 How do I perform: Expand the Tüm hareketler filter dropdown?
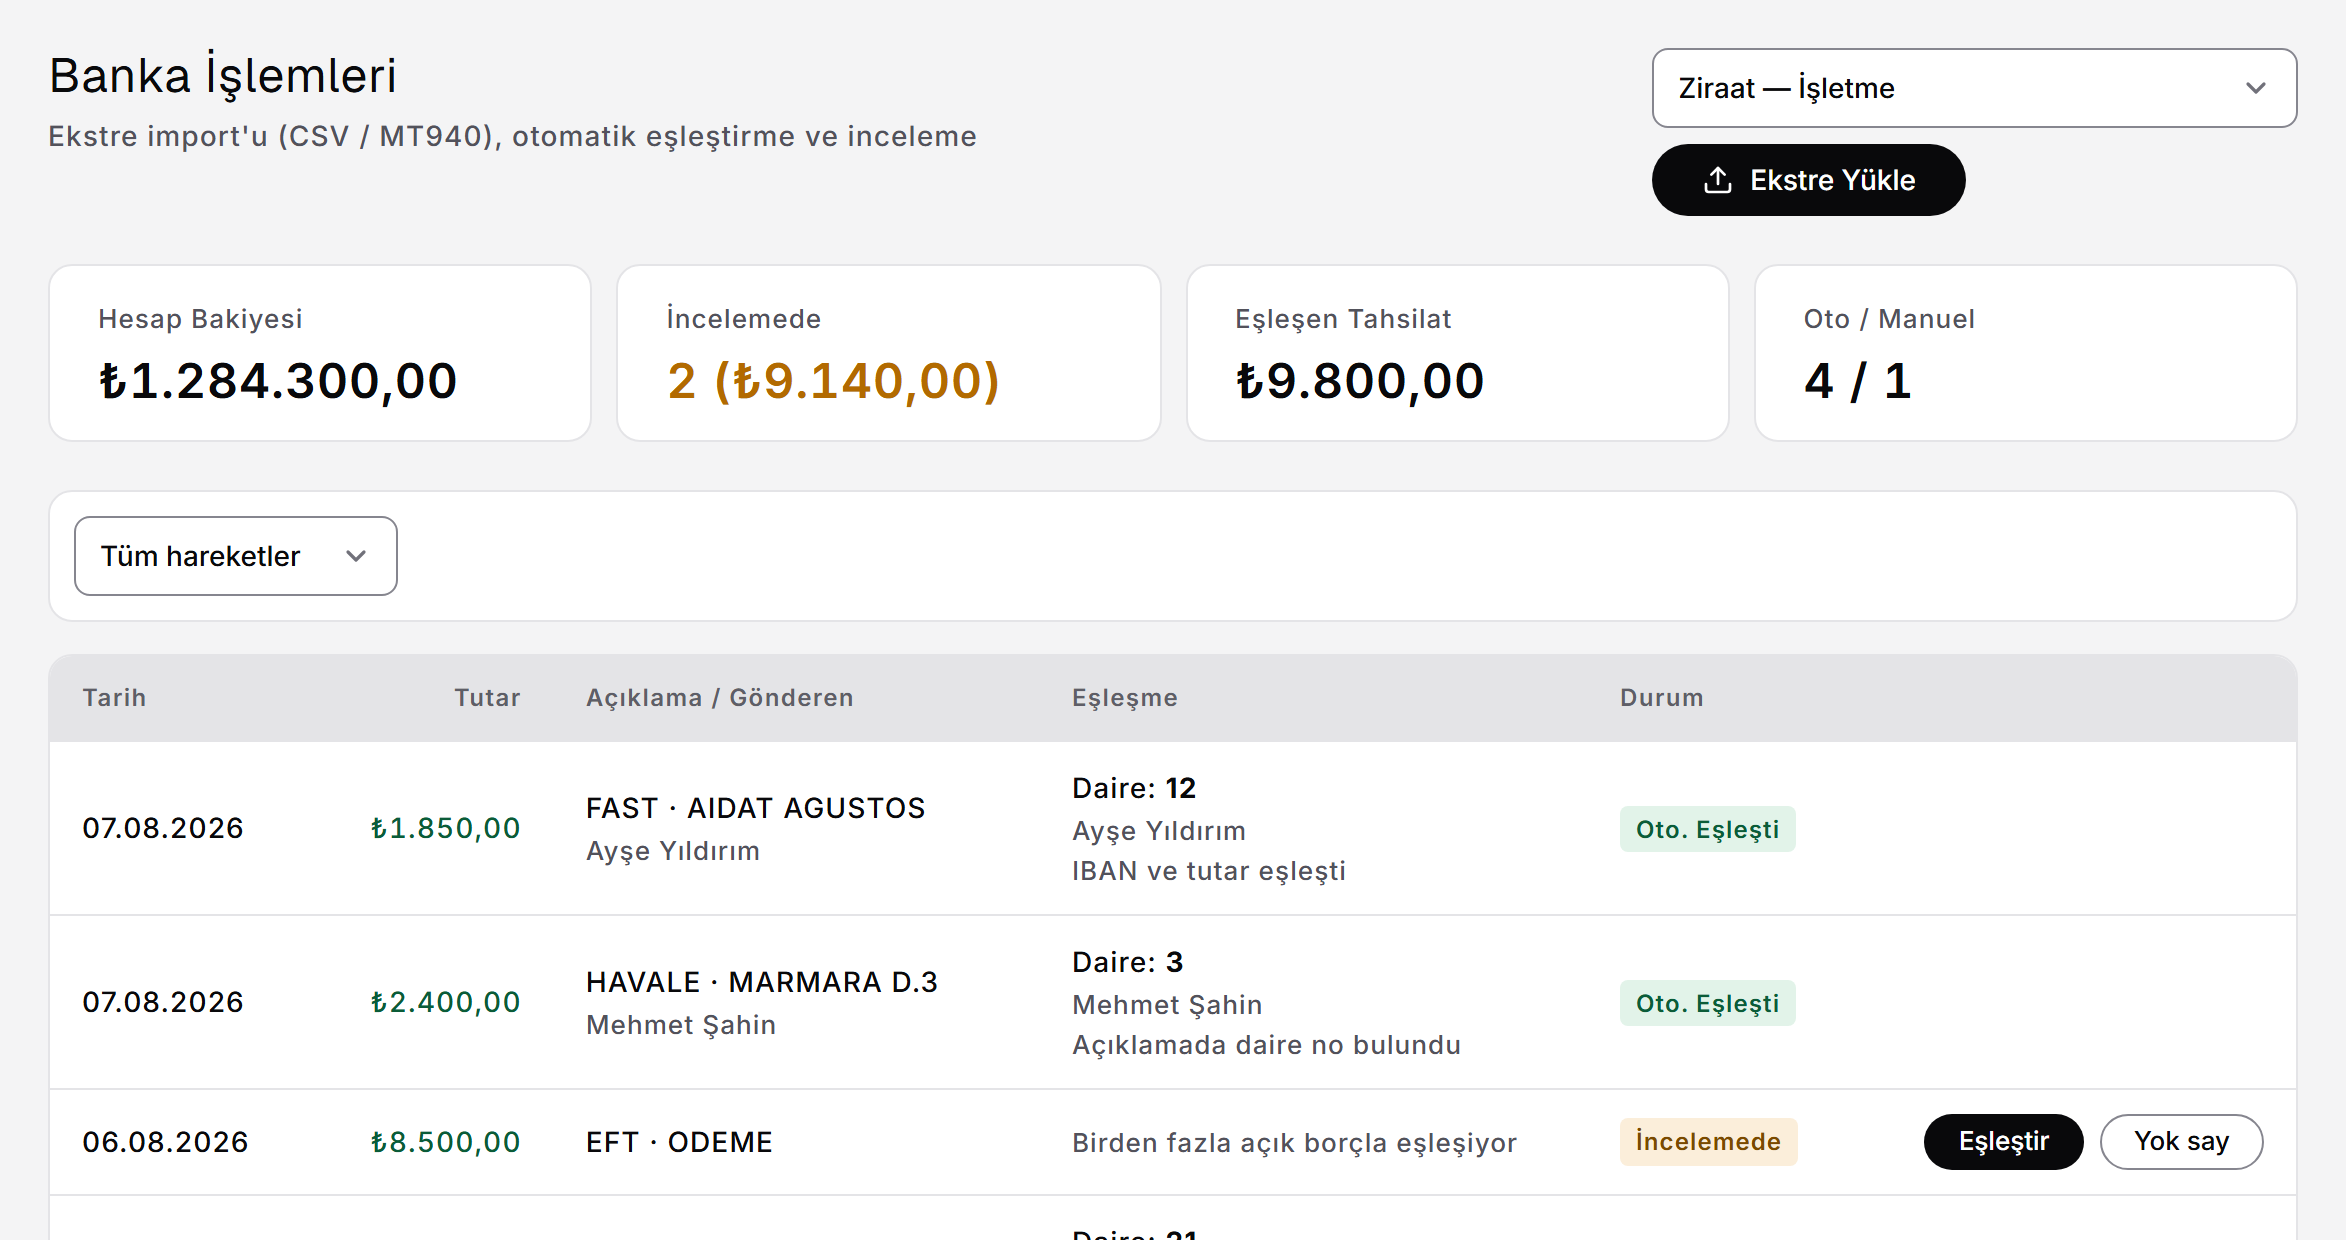point(236,556)
